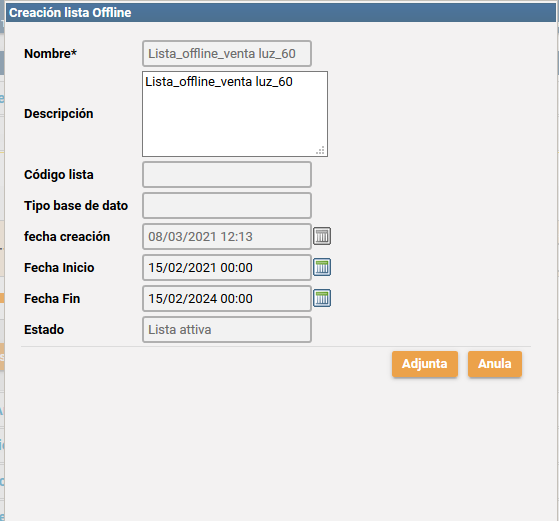This screenshot has width=559, height=521.
Task: Click the Adjunta button
Action: 425,364
